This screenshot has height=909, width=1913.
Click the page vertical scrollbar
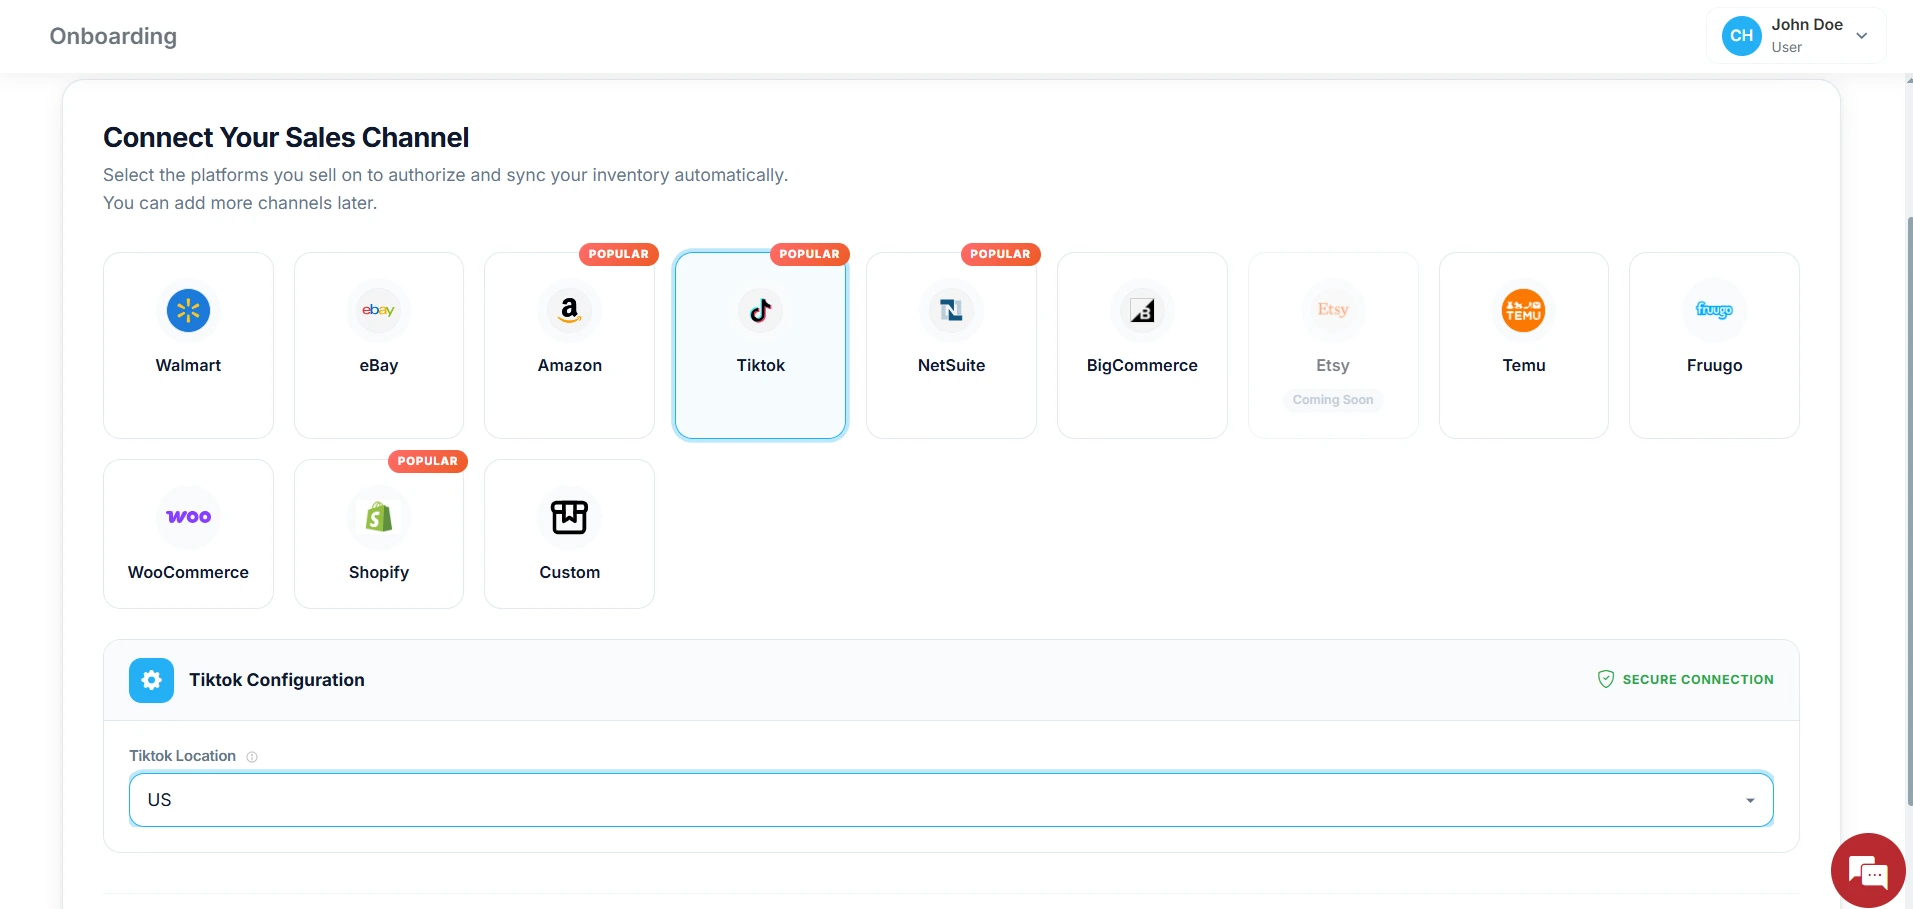[1909, 509]
